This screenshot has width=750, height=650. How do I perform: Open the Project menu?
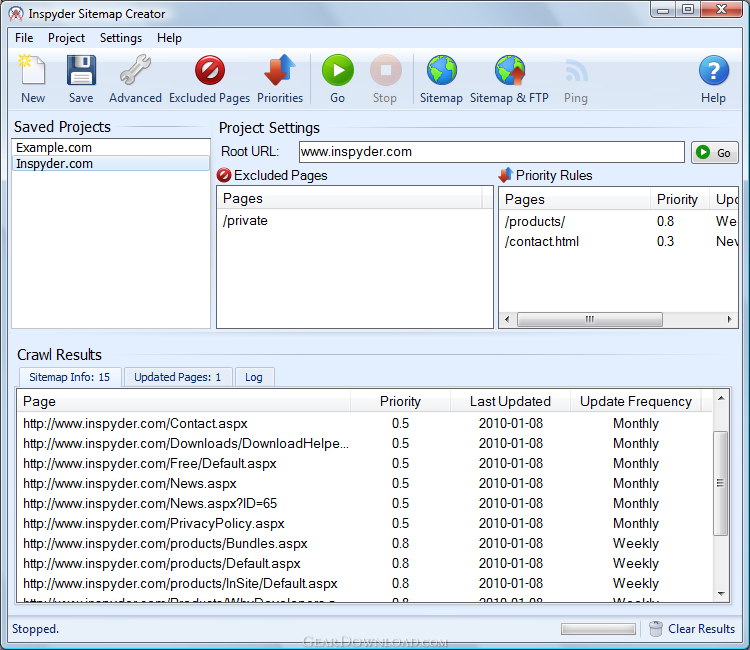[66, 38]
